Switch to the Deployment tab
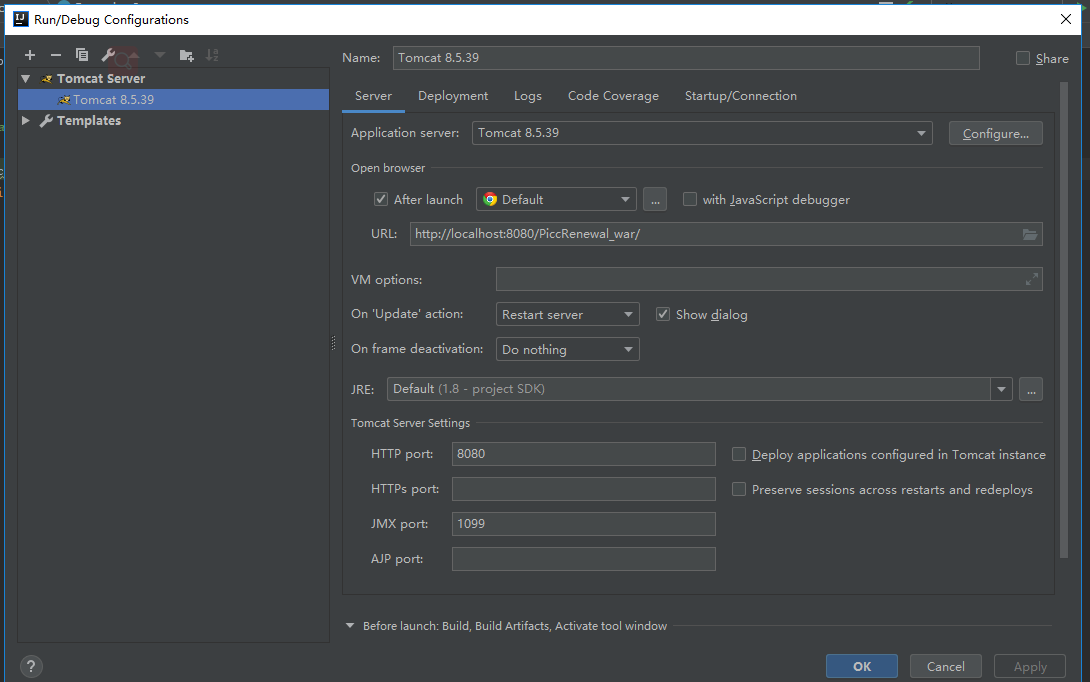The width and height of the screenshot is (1090, 682). click(453, 96)
